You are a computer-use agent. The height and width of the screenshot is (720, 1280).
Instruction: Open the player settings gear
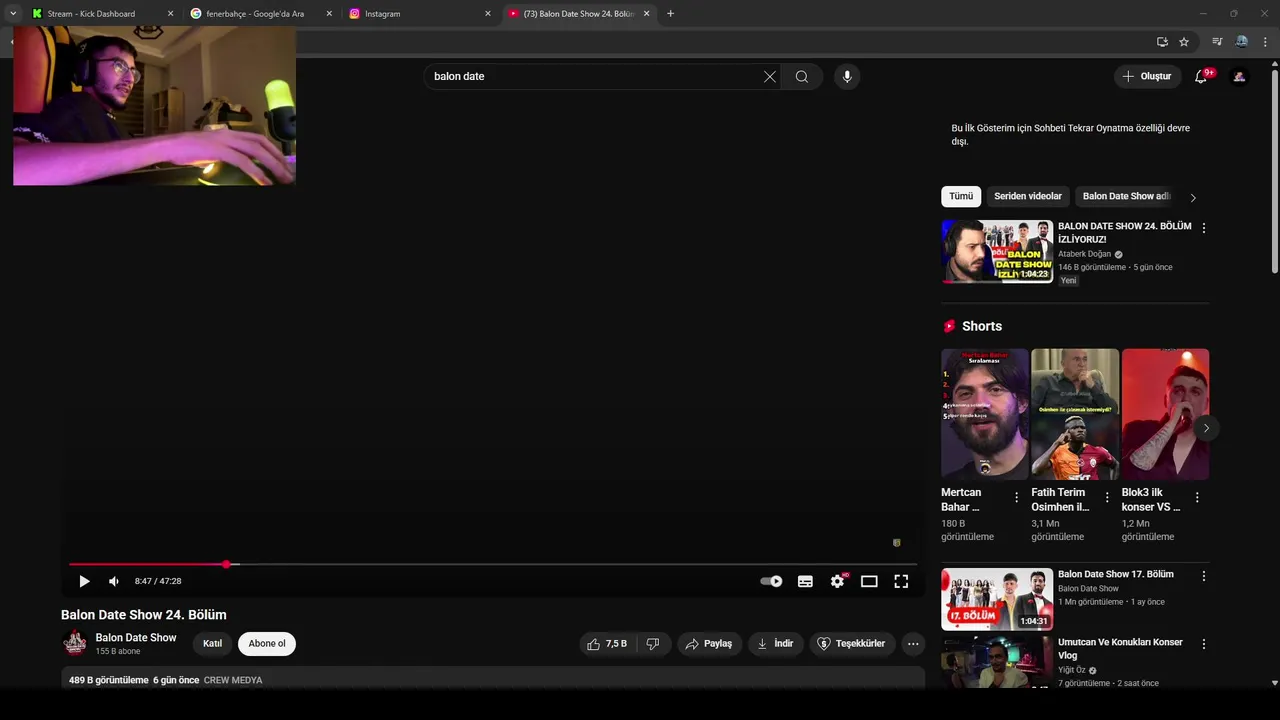point(837,581)
